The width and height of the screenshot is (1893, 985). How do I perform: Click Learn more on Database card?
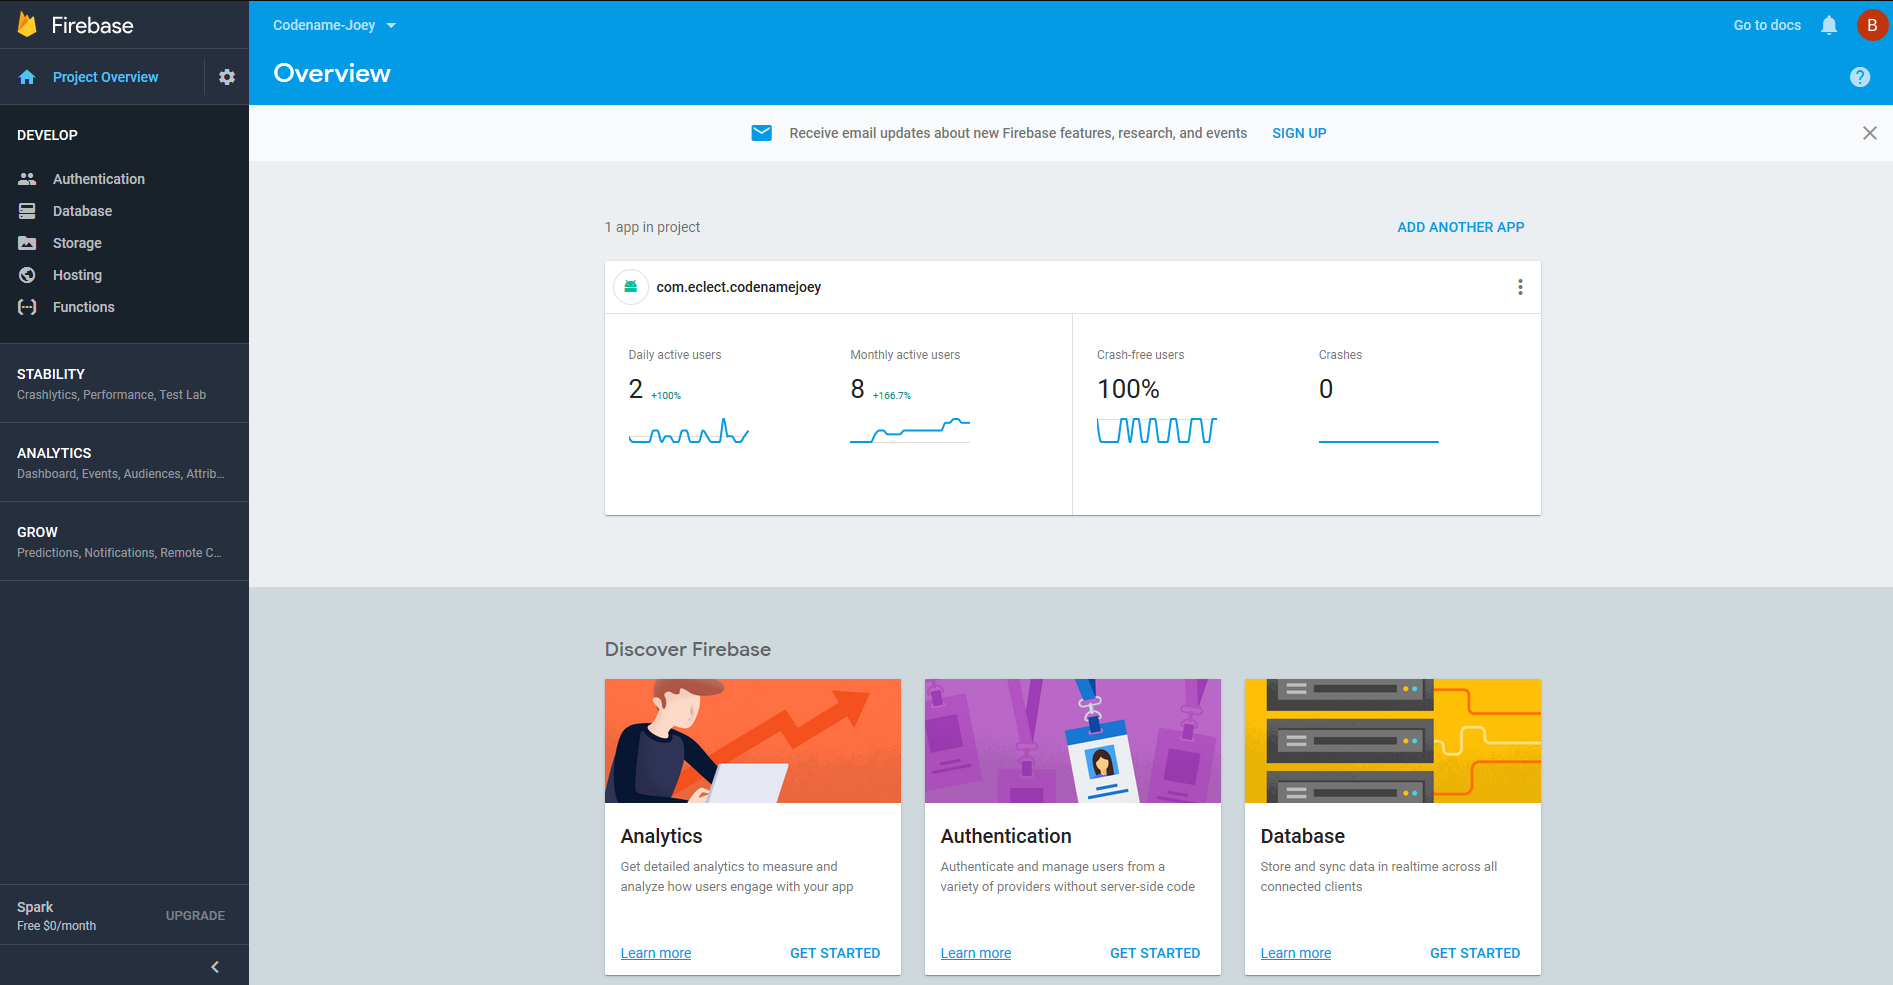click(x=1296, y=953)
